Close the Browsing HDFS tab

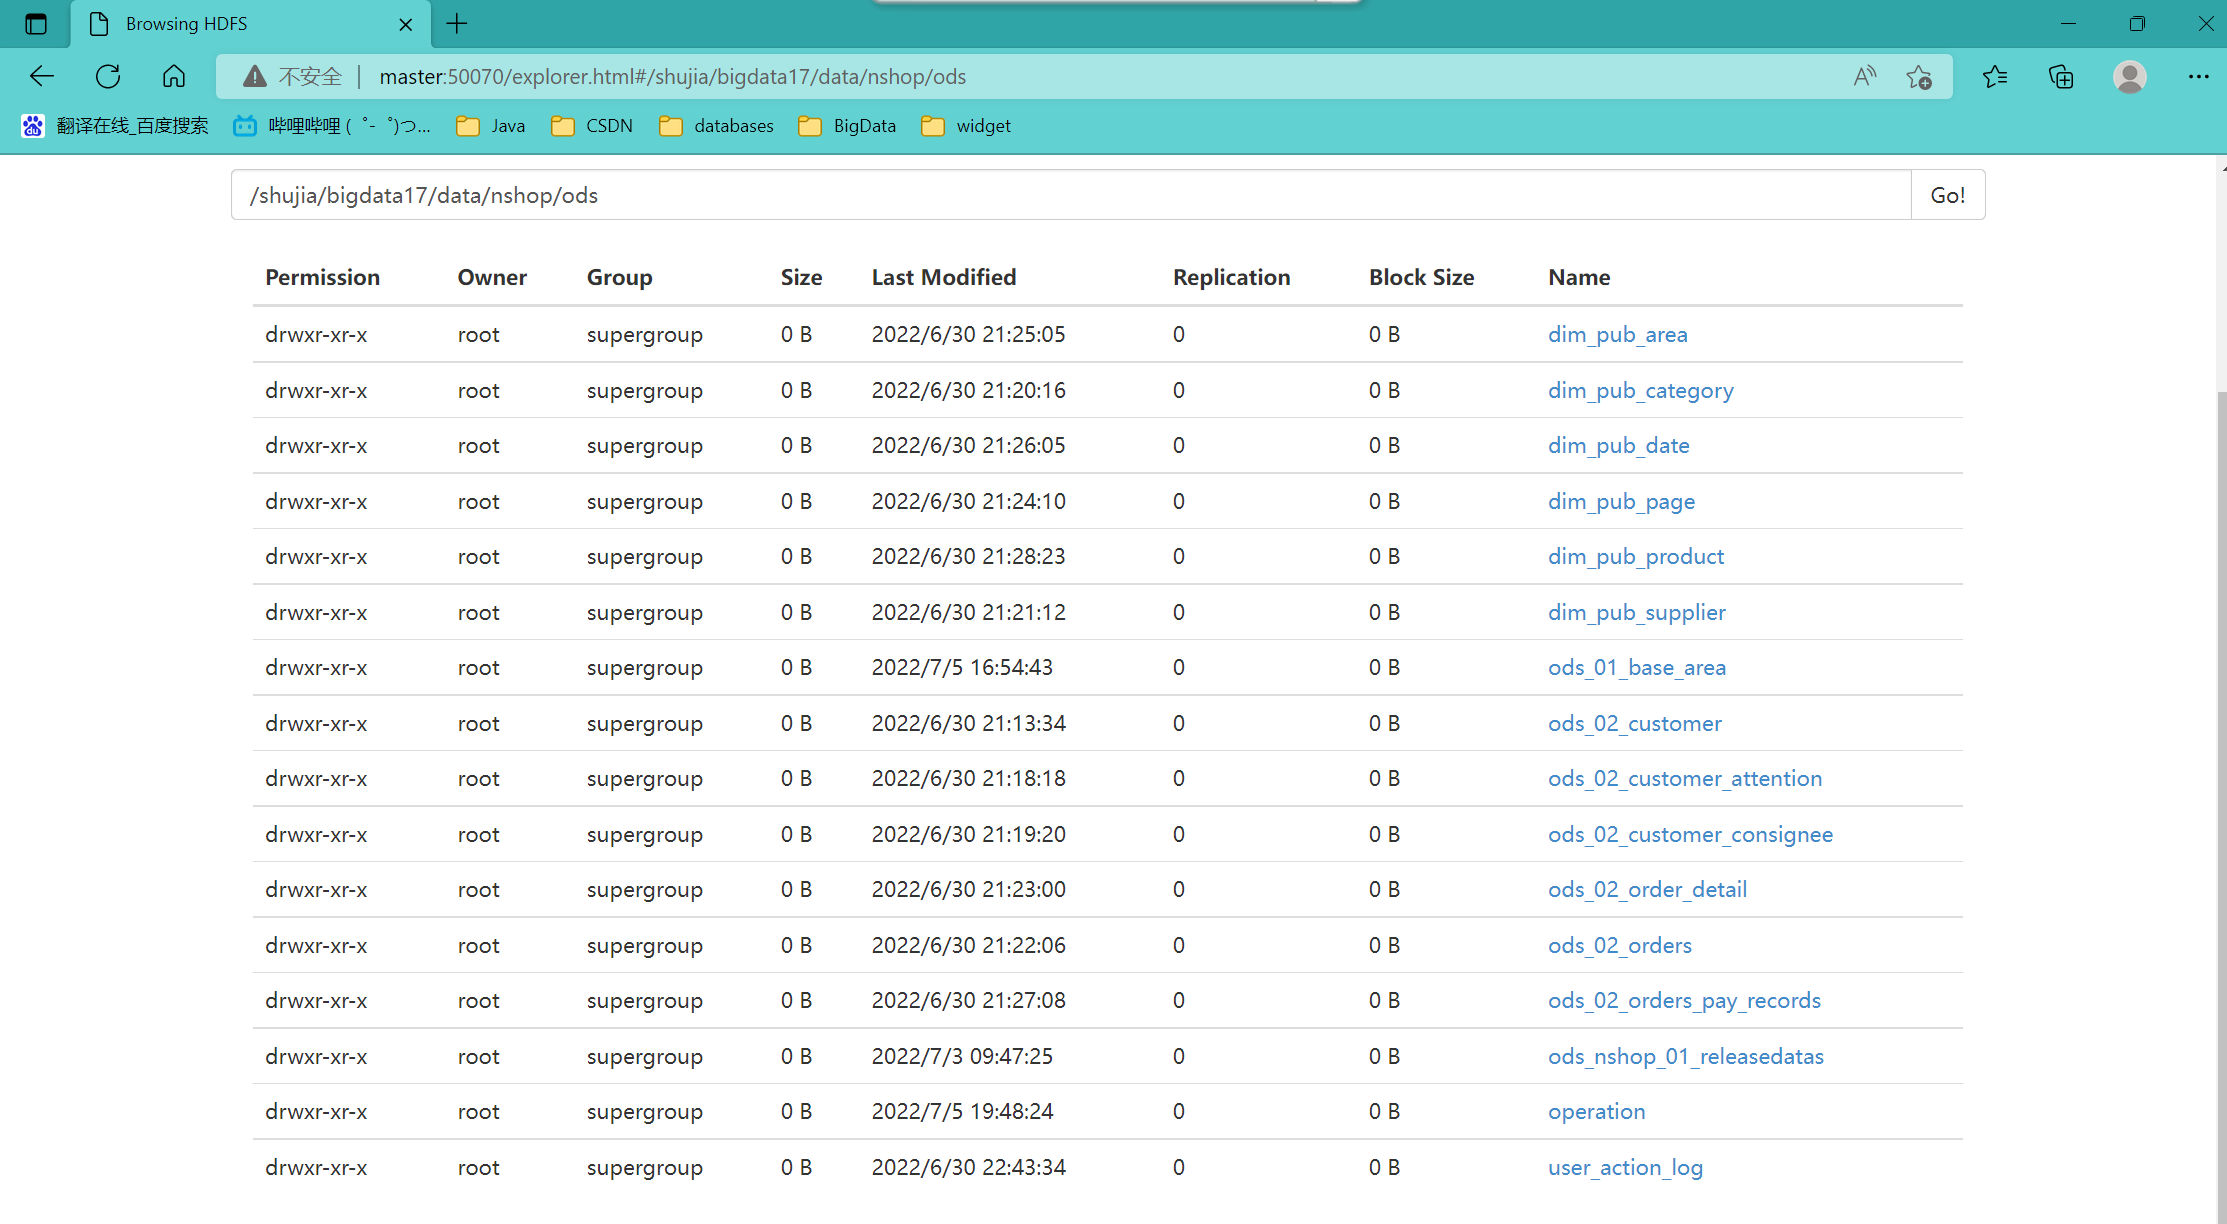[x=406, y=25]
